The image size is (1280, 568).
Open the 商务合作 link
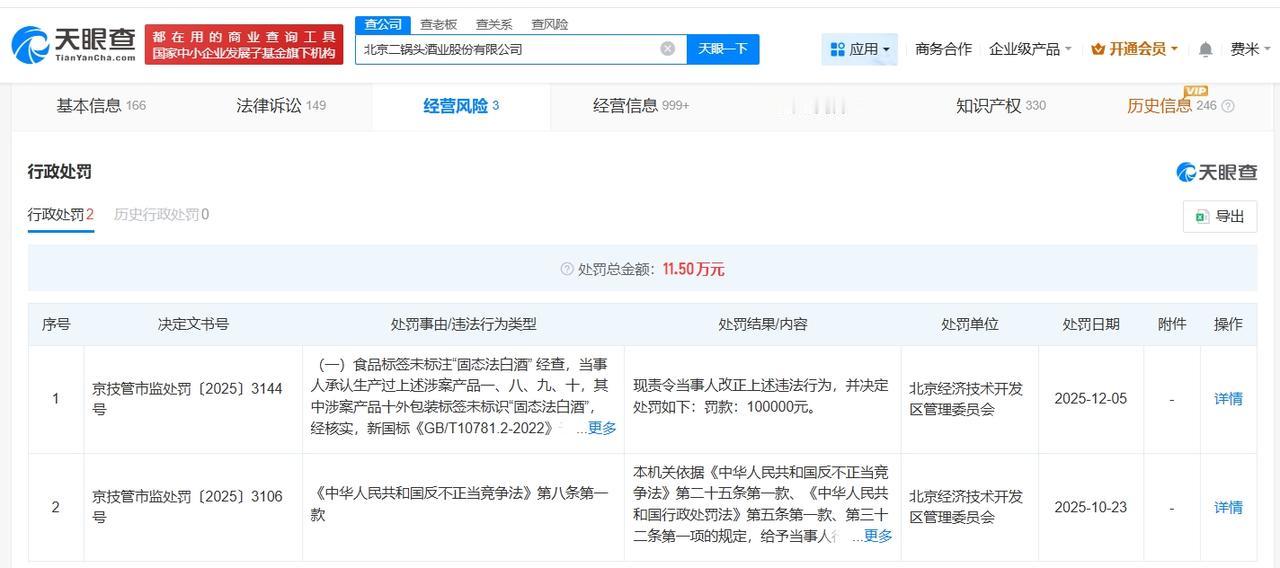943,49
